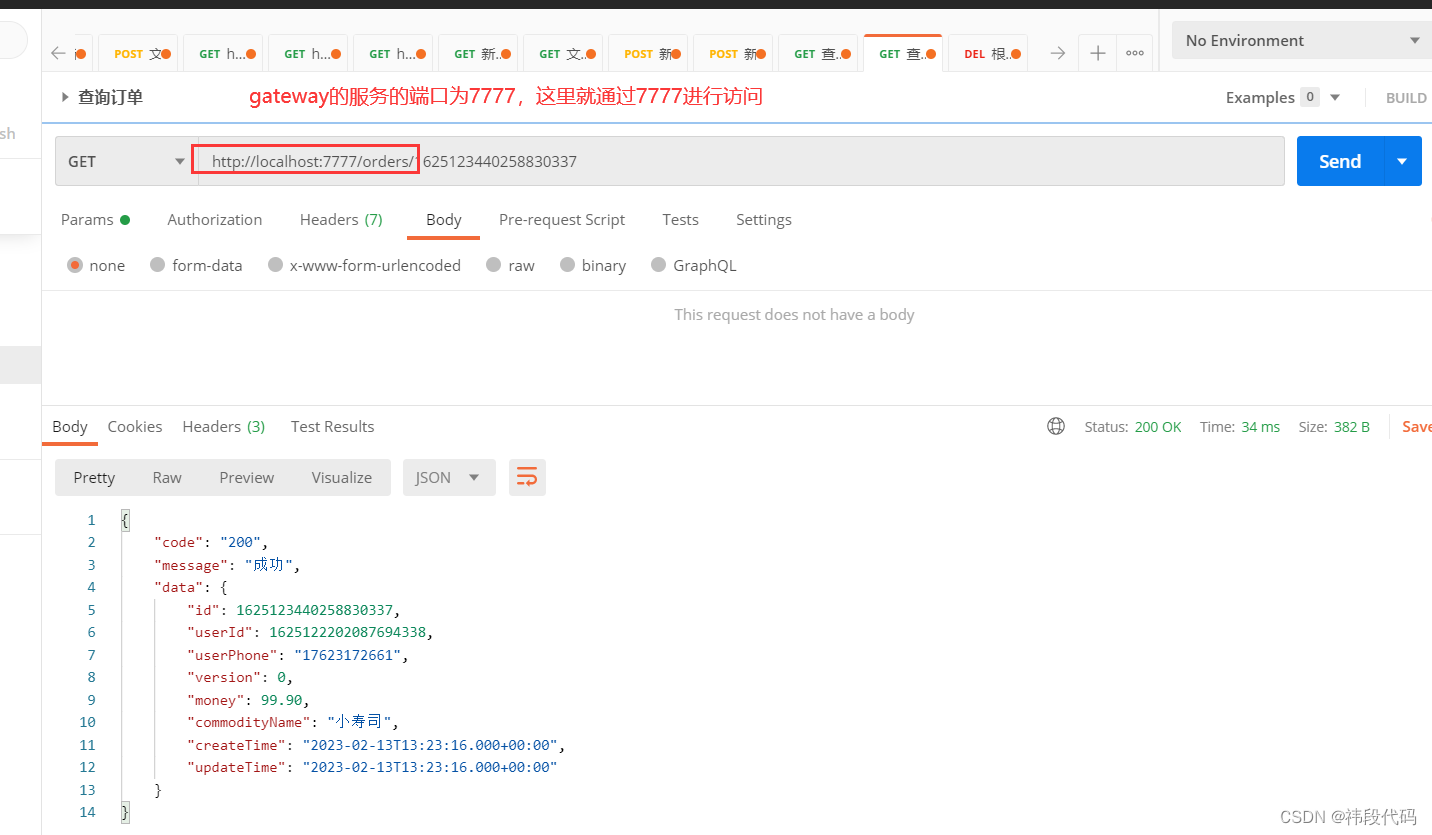Expand the 查询订单 request description
This screenshot has width=1432, height=835.
[x=65, y=97]
